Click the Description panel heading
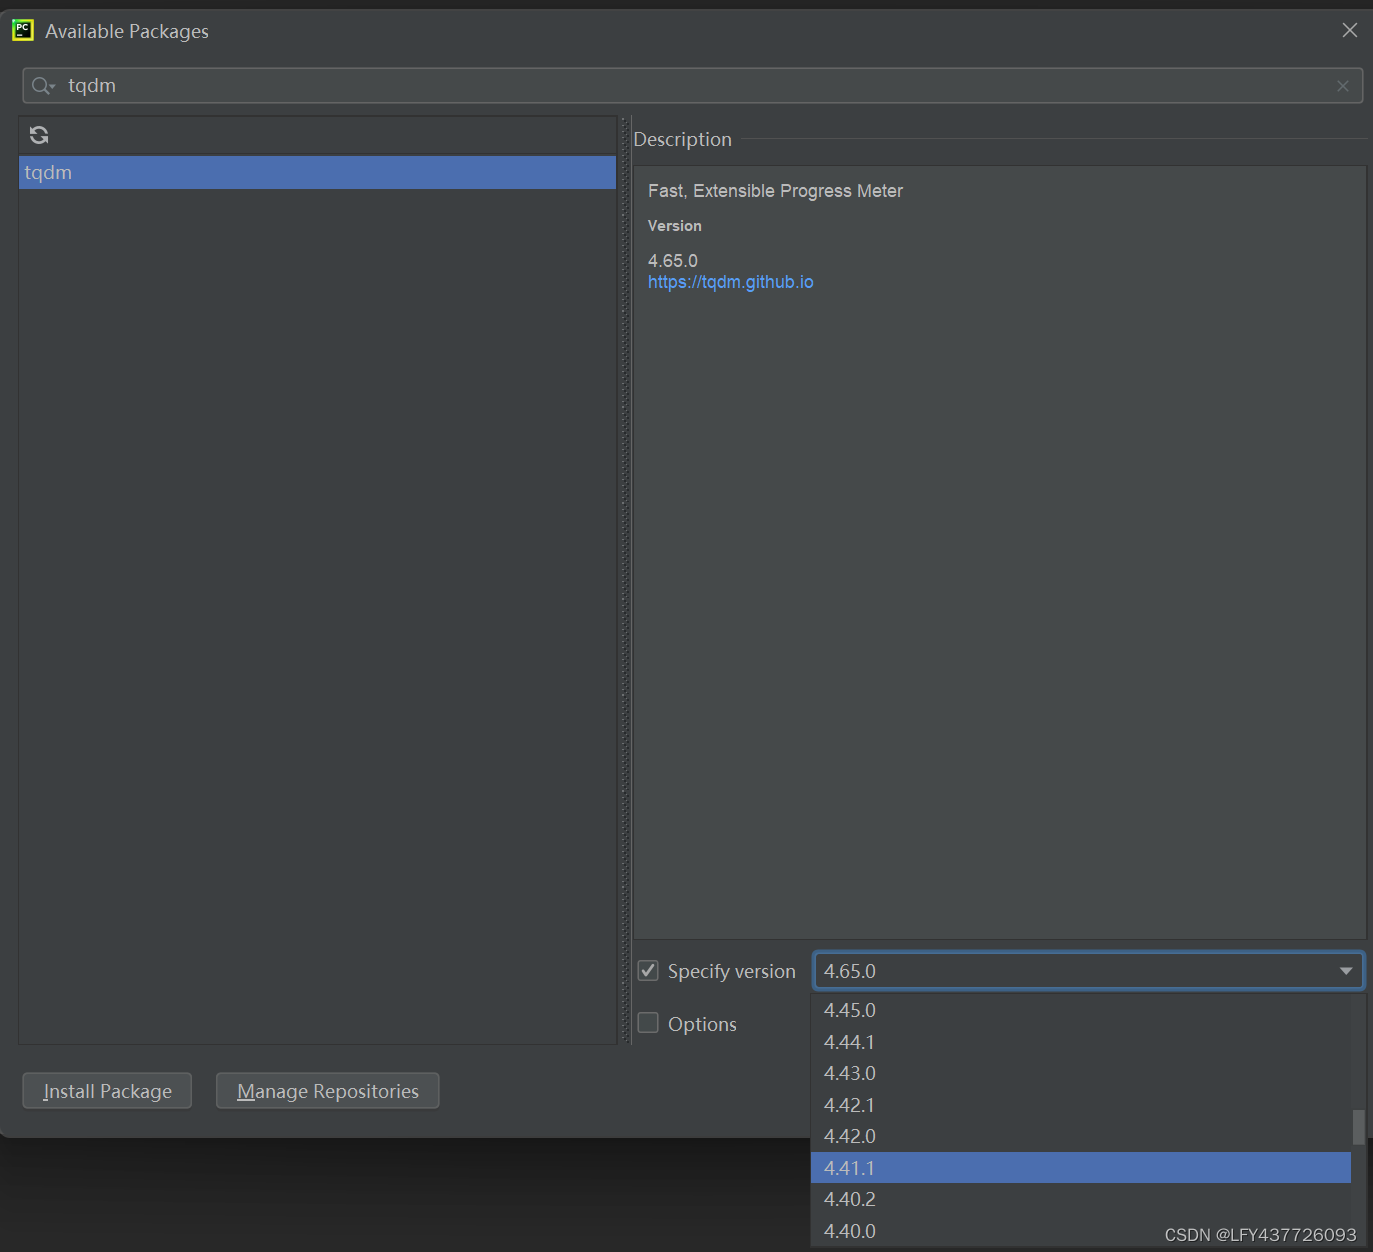The width and height of the screenshot is (1373, 1252). coord(683,139)
